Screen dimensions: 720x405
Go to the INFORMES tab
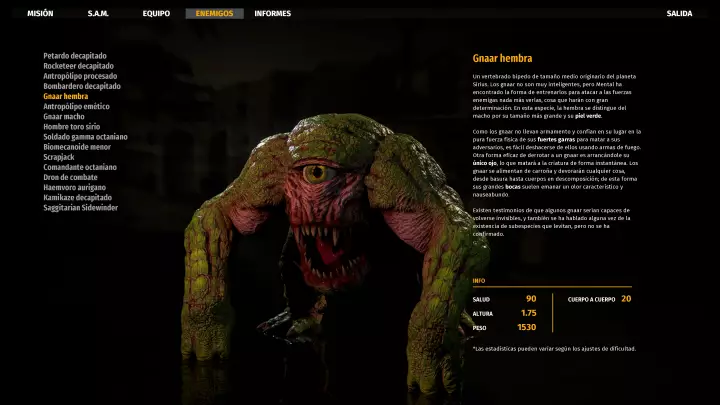coord(273,14)
